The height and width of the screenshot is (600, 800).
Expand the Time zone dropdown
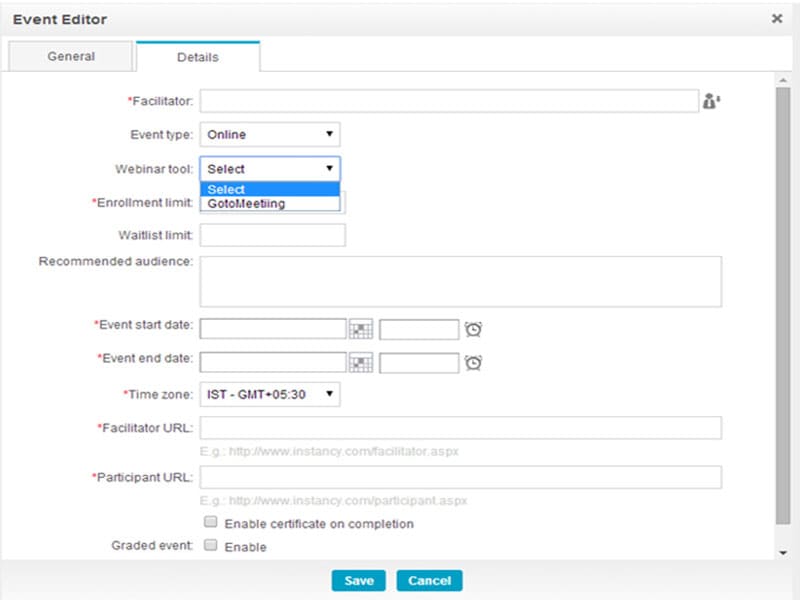(x=270, y=395)
